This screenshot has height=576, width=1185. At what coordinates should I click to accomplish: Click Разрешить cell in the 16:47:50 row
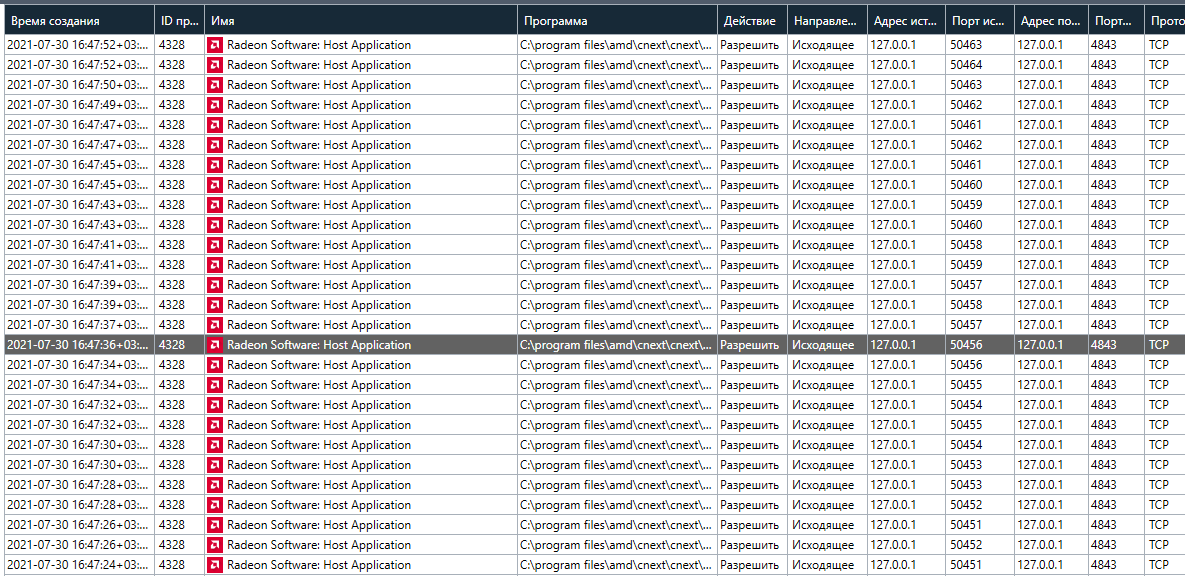(x=753, y=85)
